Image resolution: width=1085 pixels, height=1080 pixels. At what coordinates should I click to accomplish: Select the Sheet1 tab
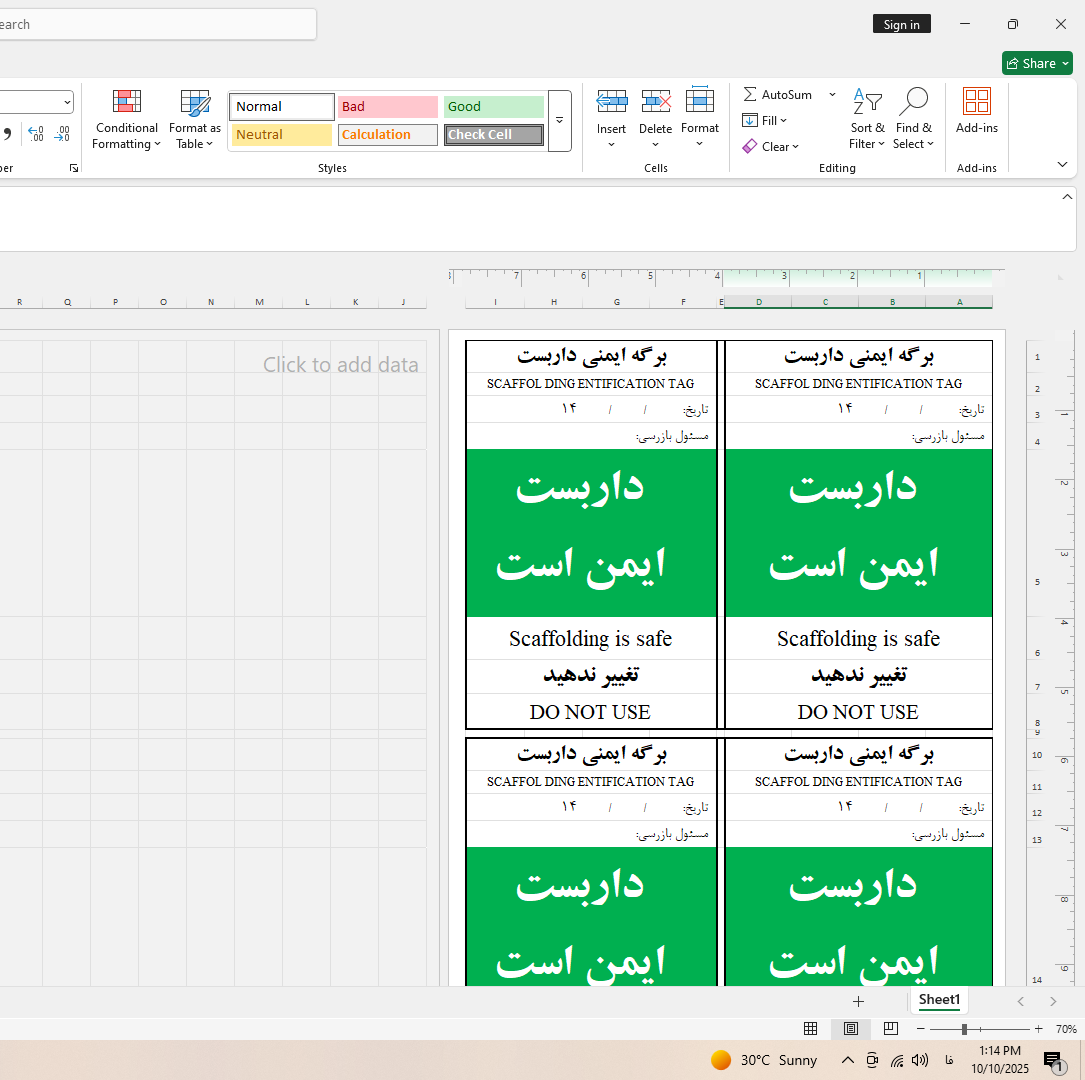939,1000
